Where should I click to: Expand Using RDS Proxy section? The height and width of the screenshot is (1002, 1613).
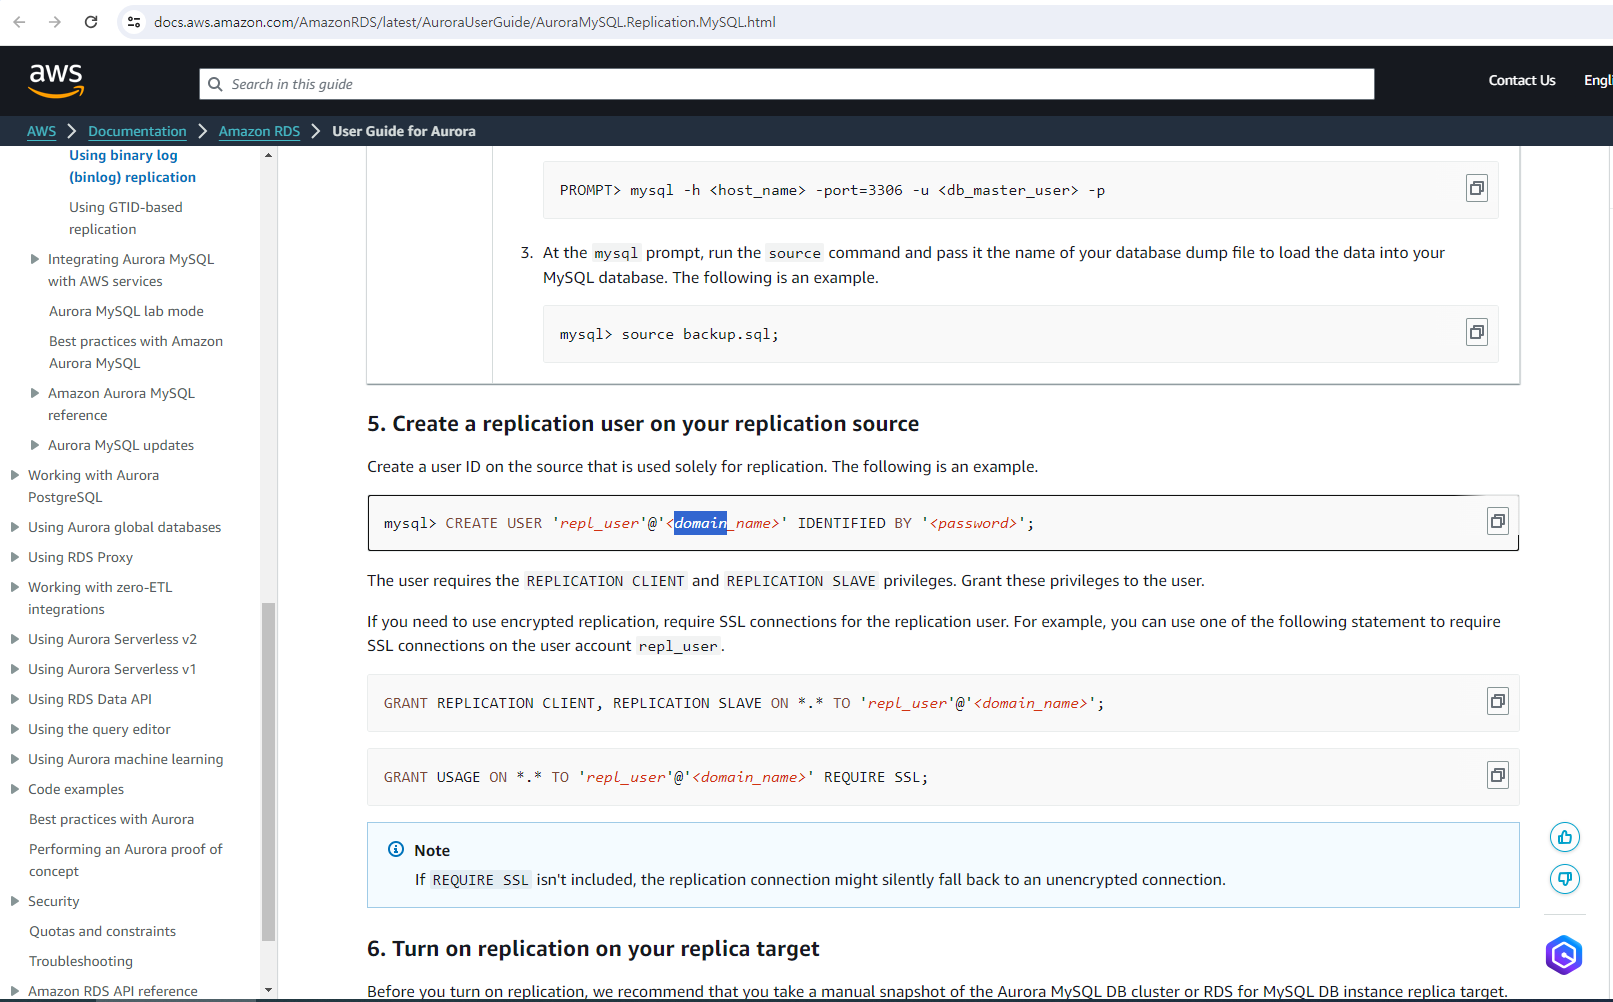pos(15,557)
